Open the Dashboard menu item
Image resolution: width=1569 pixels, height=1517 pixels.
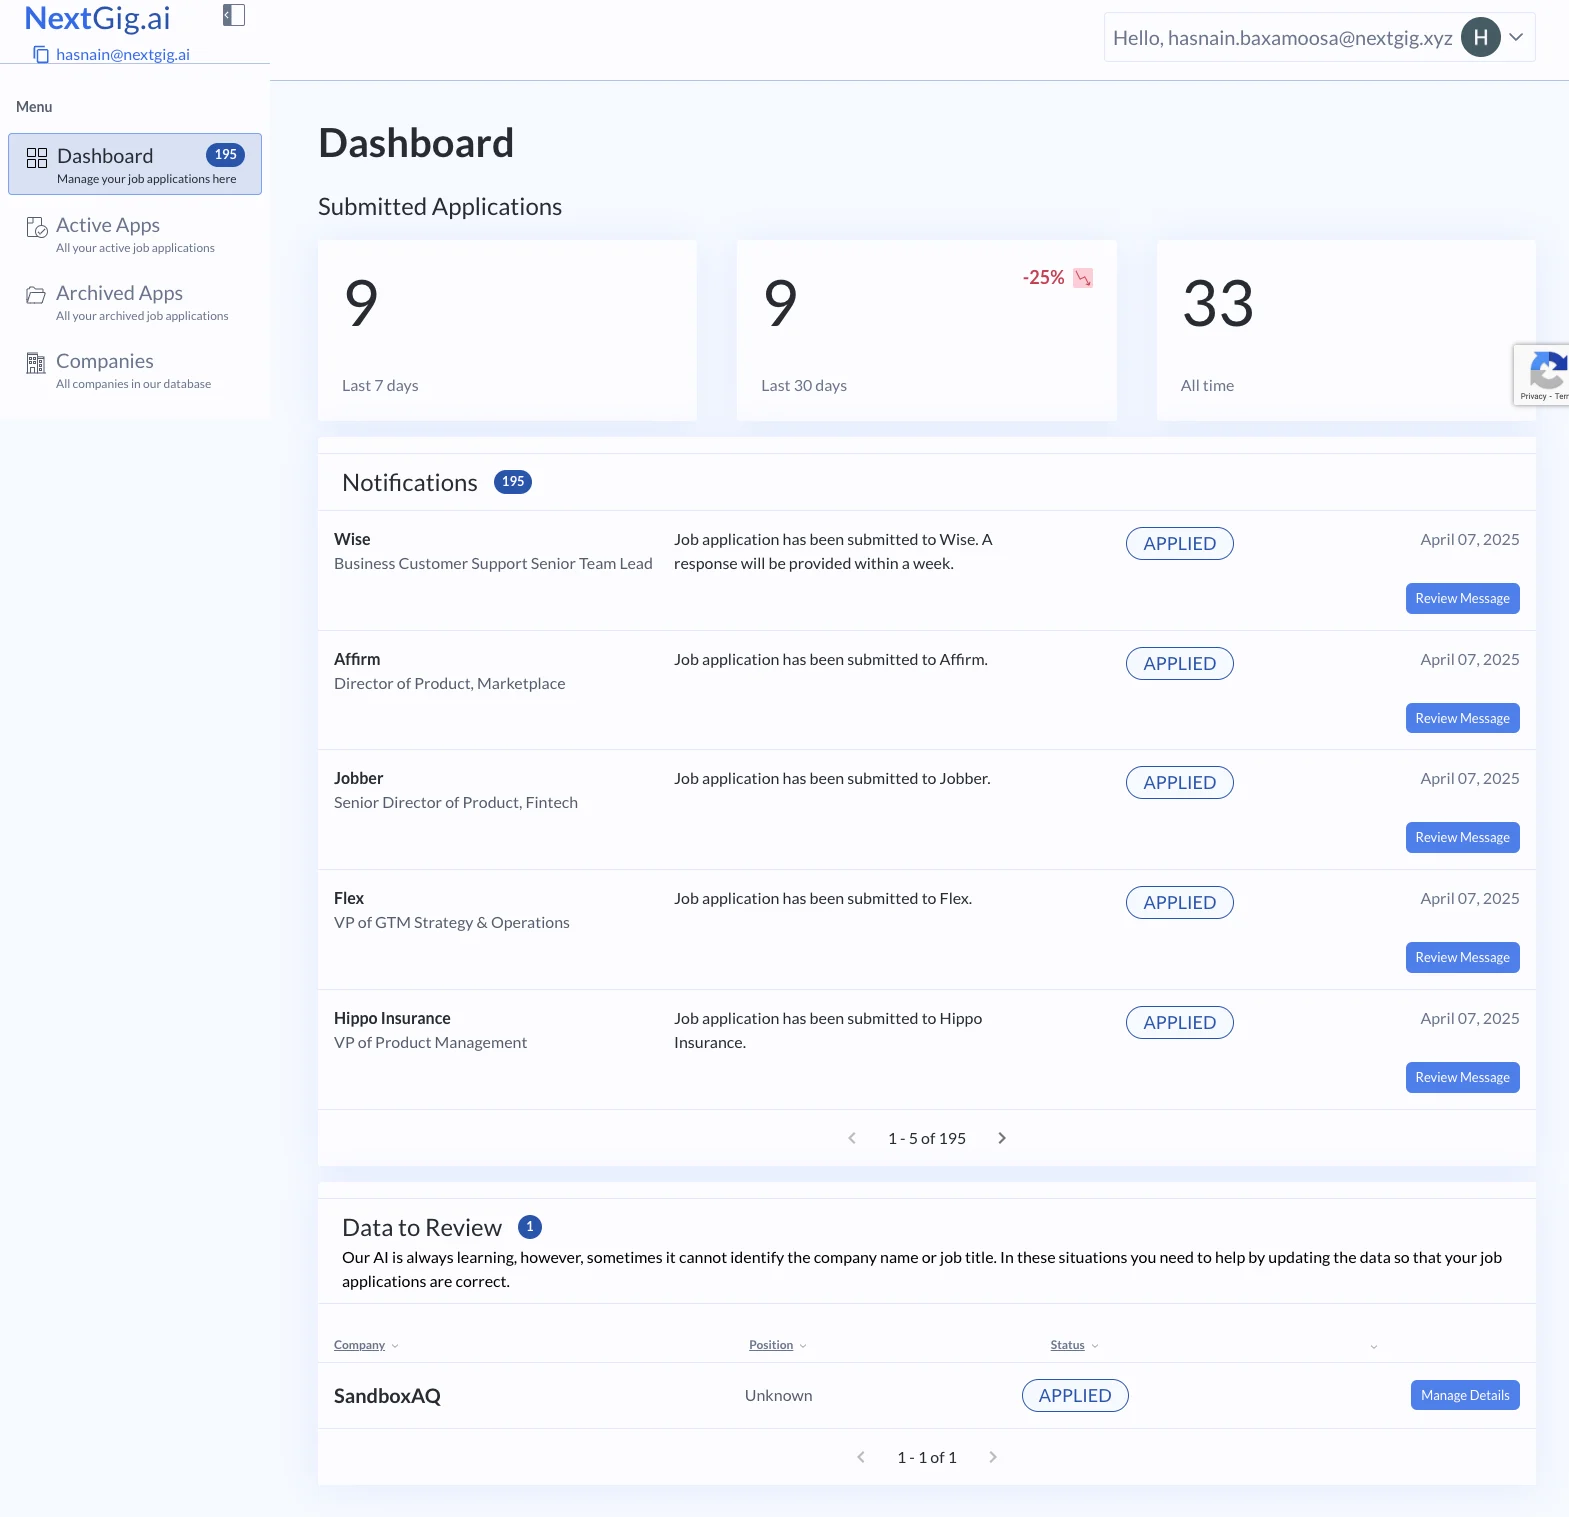click(135, 164)
